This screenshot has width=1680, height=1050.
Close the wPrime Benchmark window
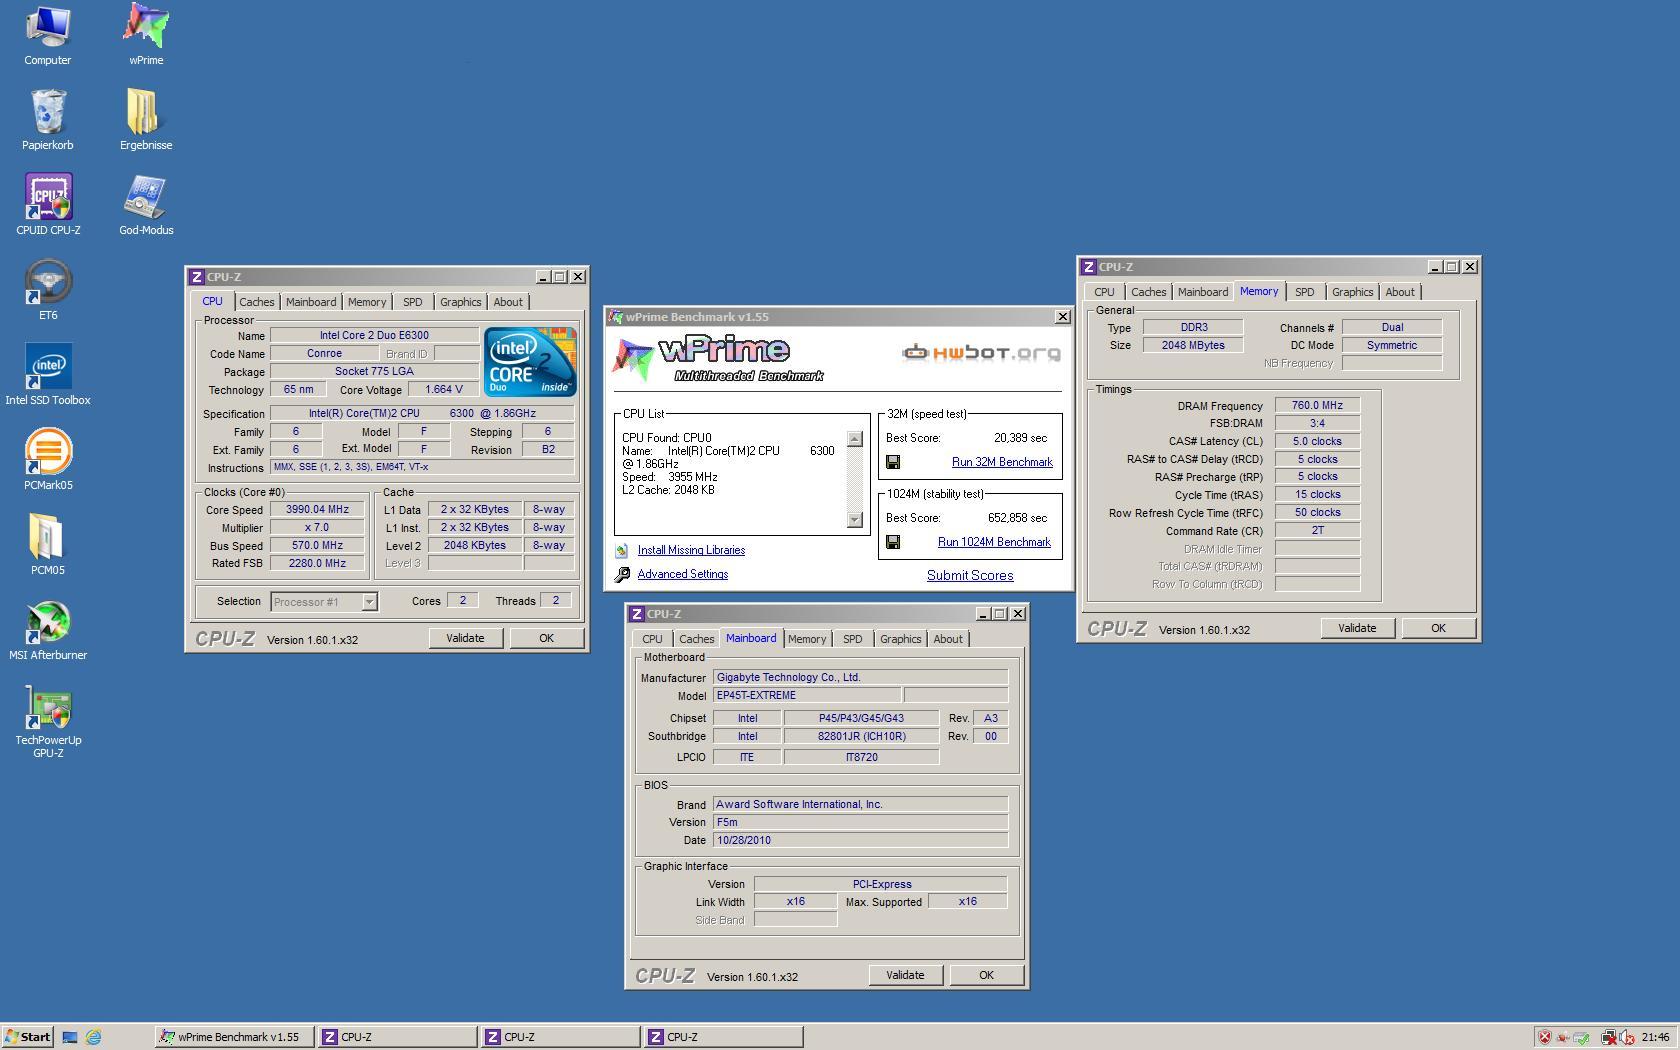pyautogui.click(x=1062, y=317)
